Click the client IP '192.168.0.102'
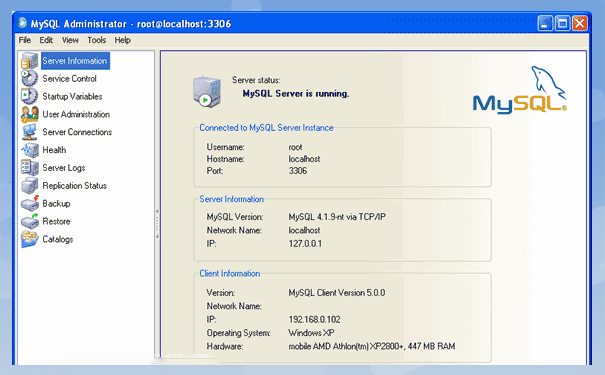605x375 pixels. 314,319
